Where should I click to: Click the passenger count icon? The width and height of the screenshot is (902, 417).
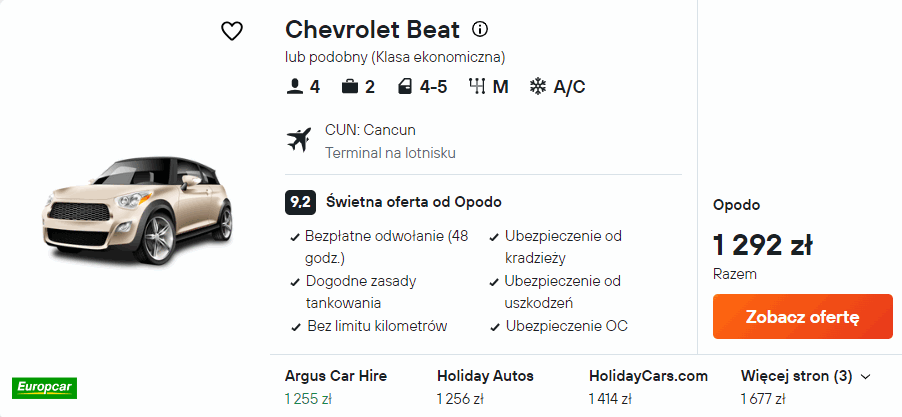pos(294,87)
